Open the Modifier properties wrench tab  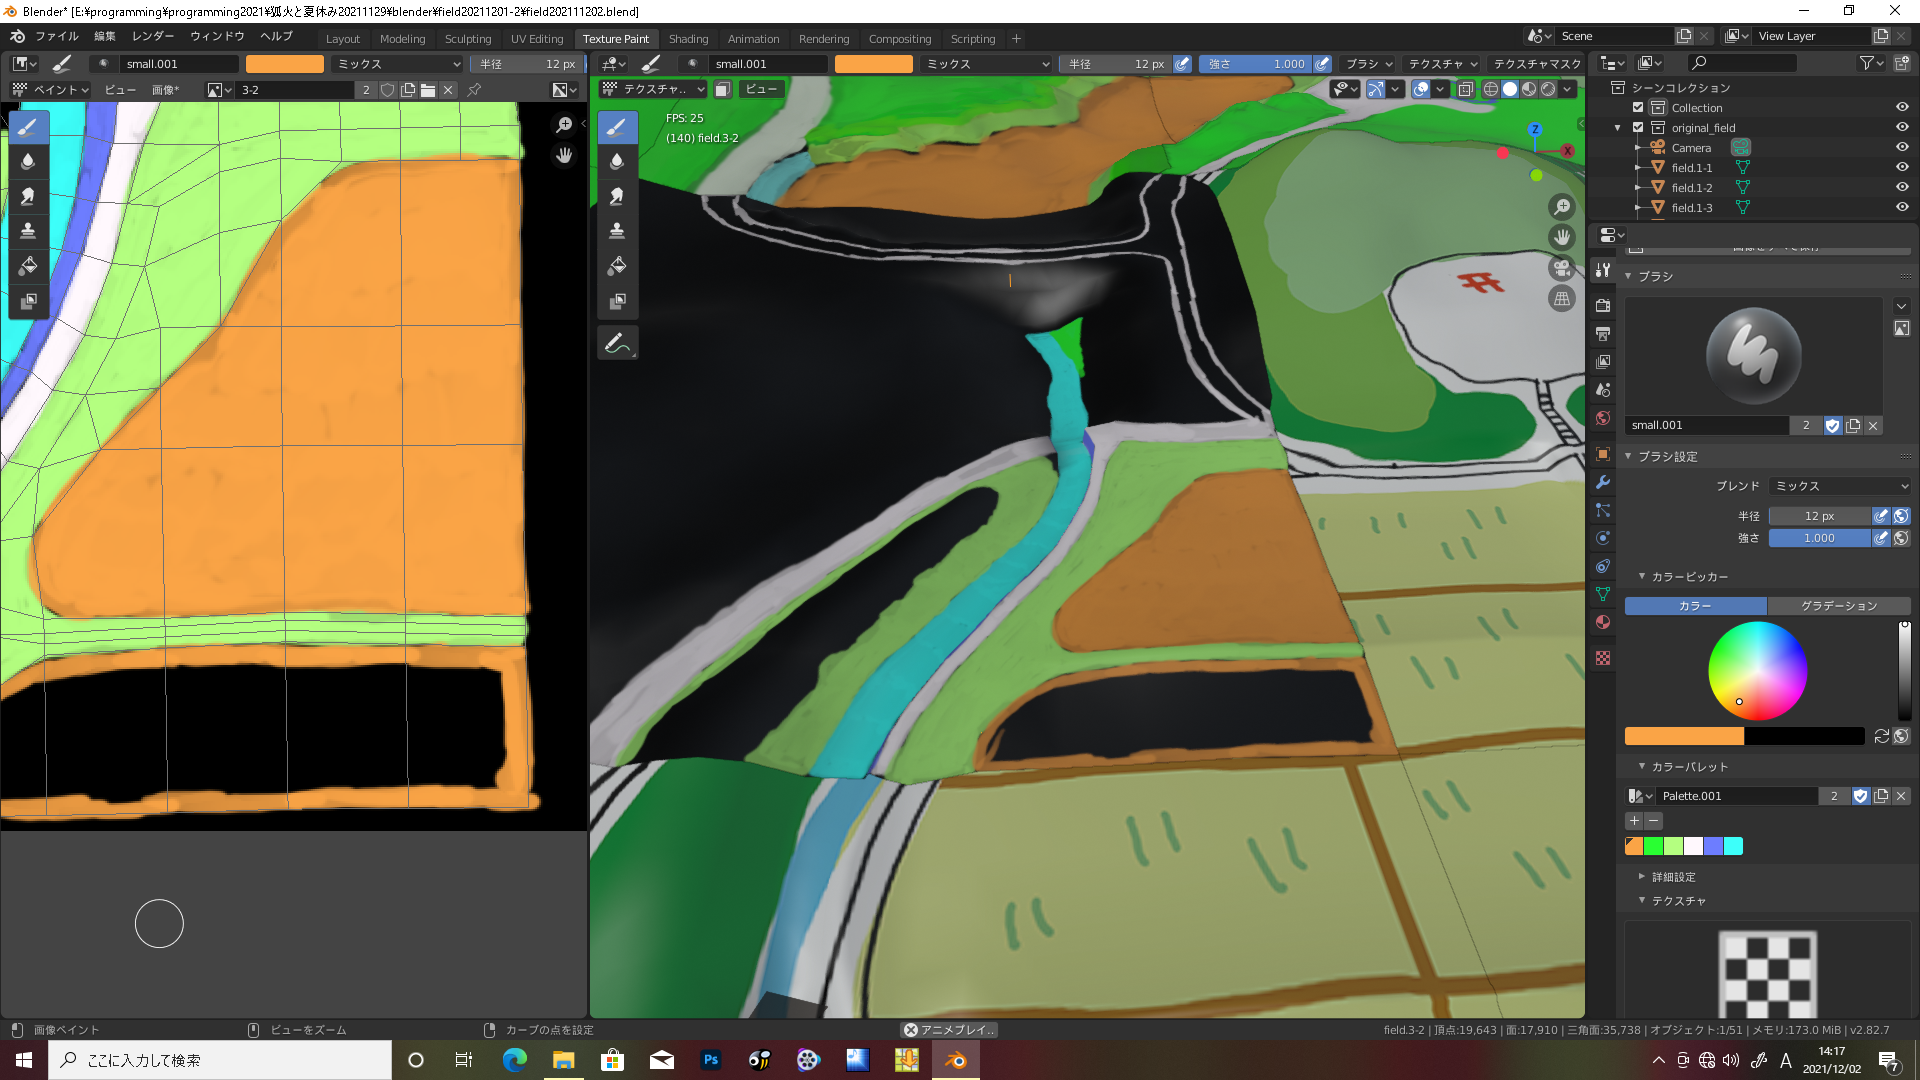coord(1603,482)
